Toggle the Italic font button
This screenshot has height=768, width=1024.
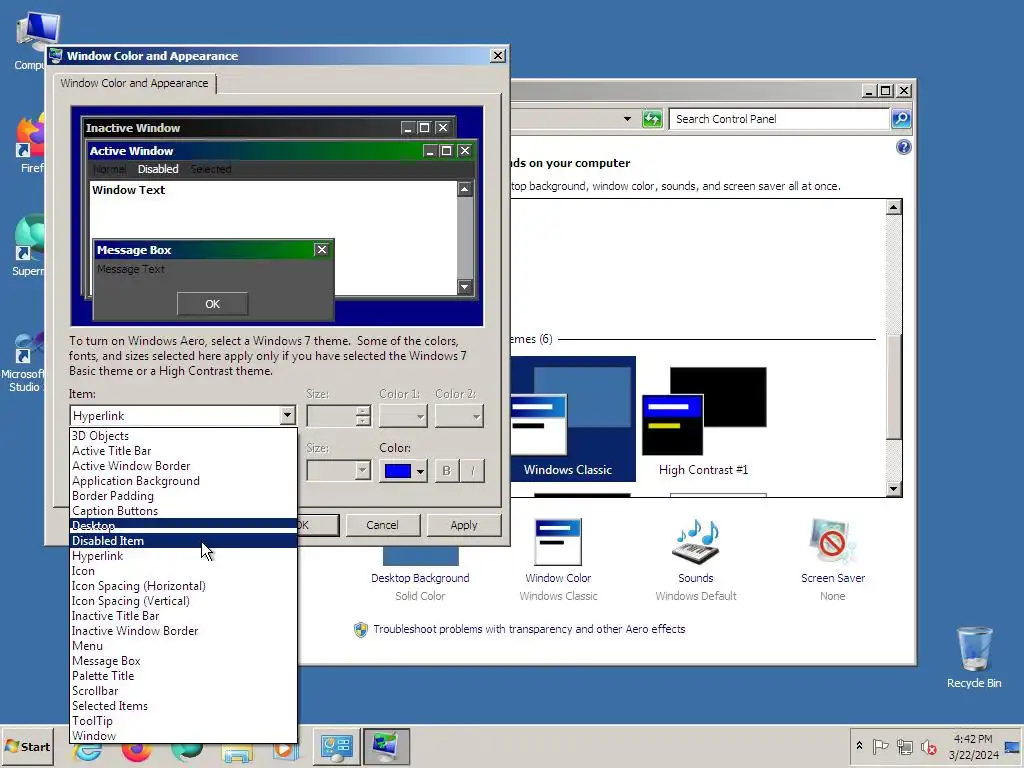(x=473, y=470)
